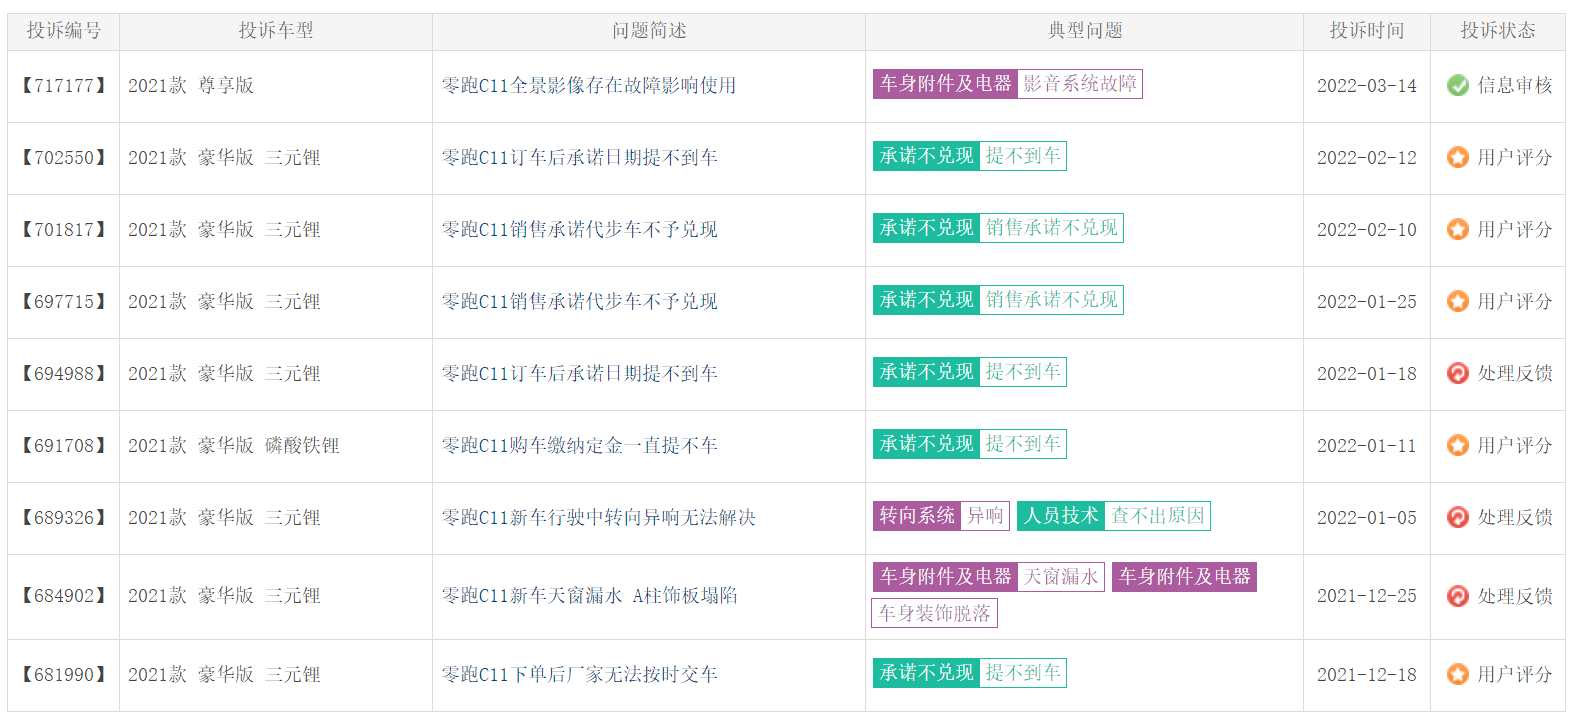The width and height of the screenshot is (1579, 726).
Task: Click orange star icon in row 681990
Action: coord(1458,674)
